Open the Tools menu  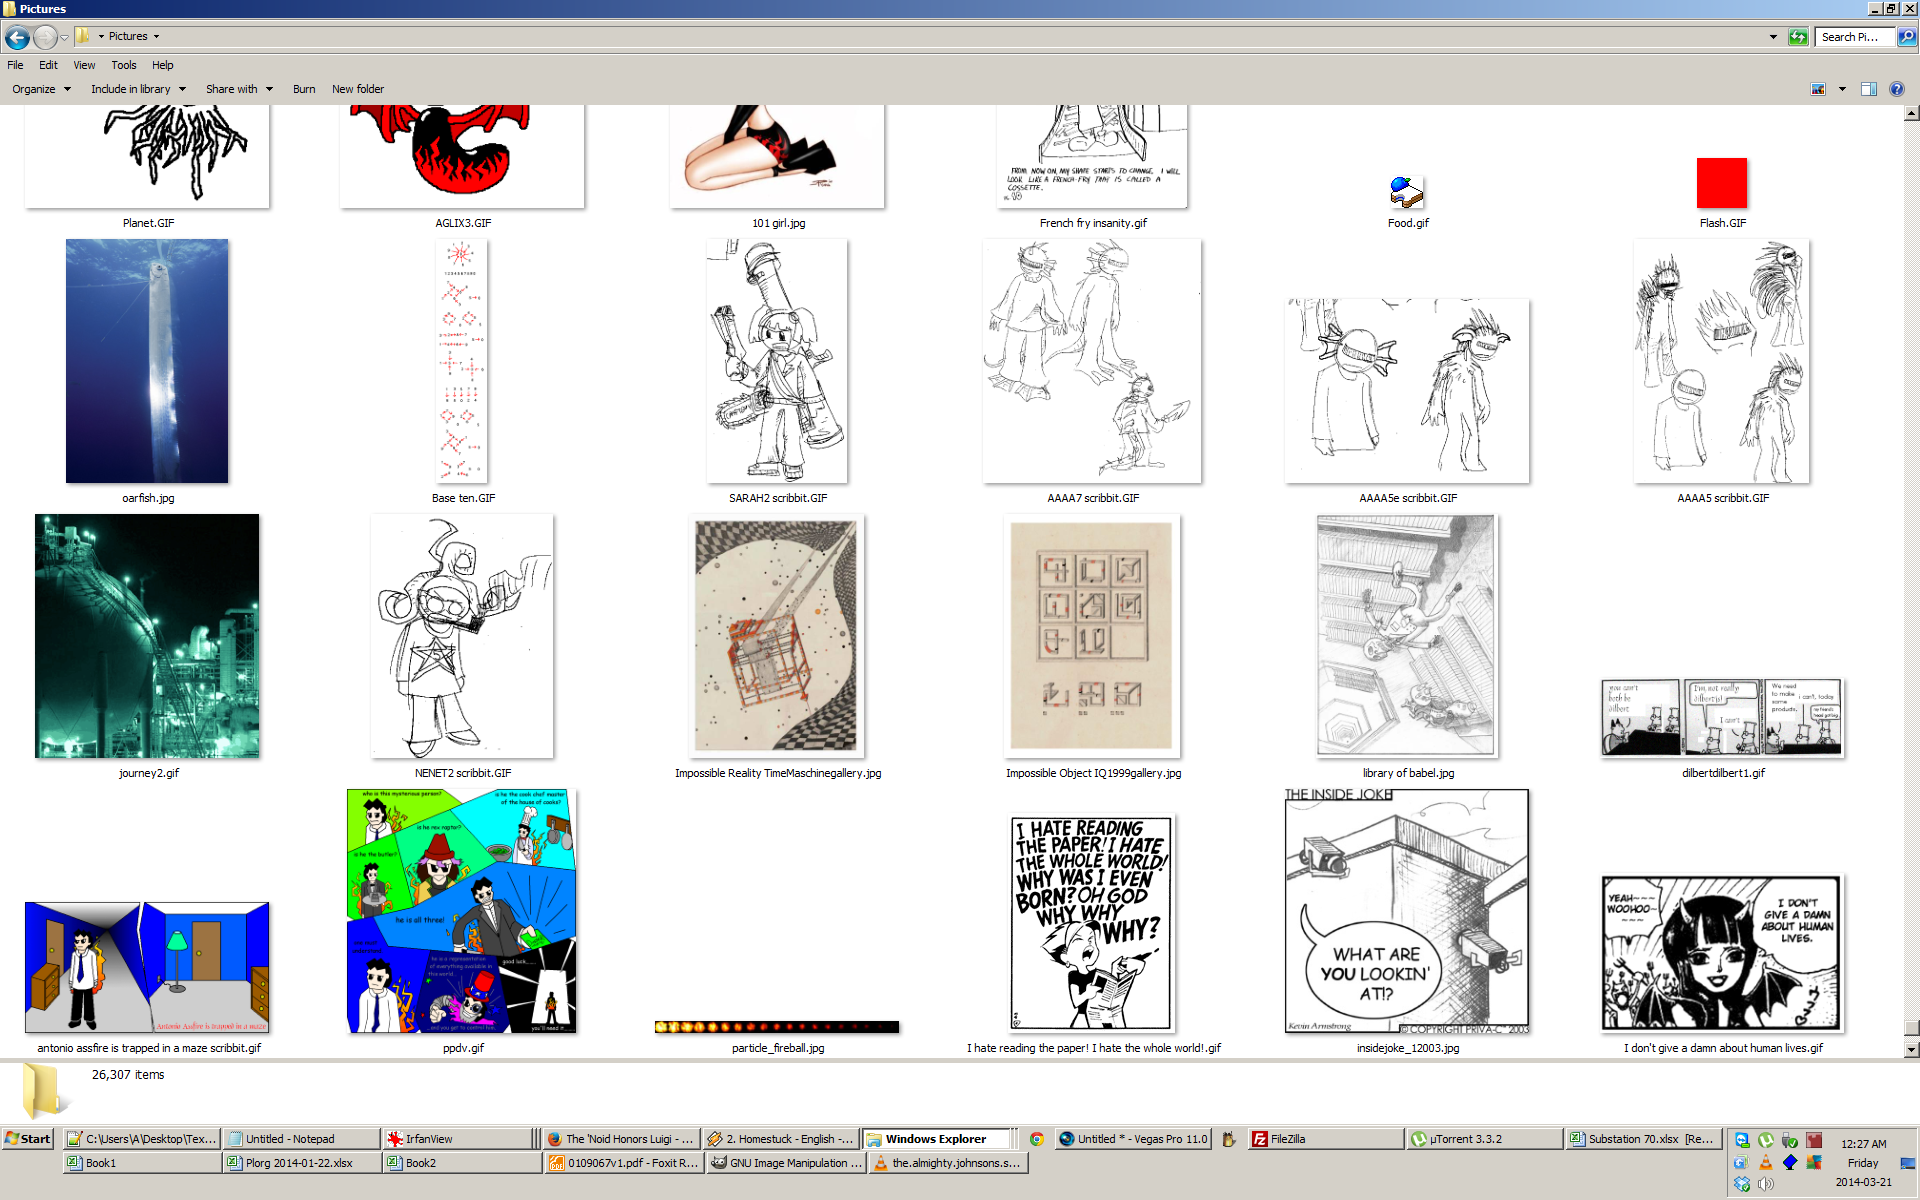(124, 65)
